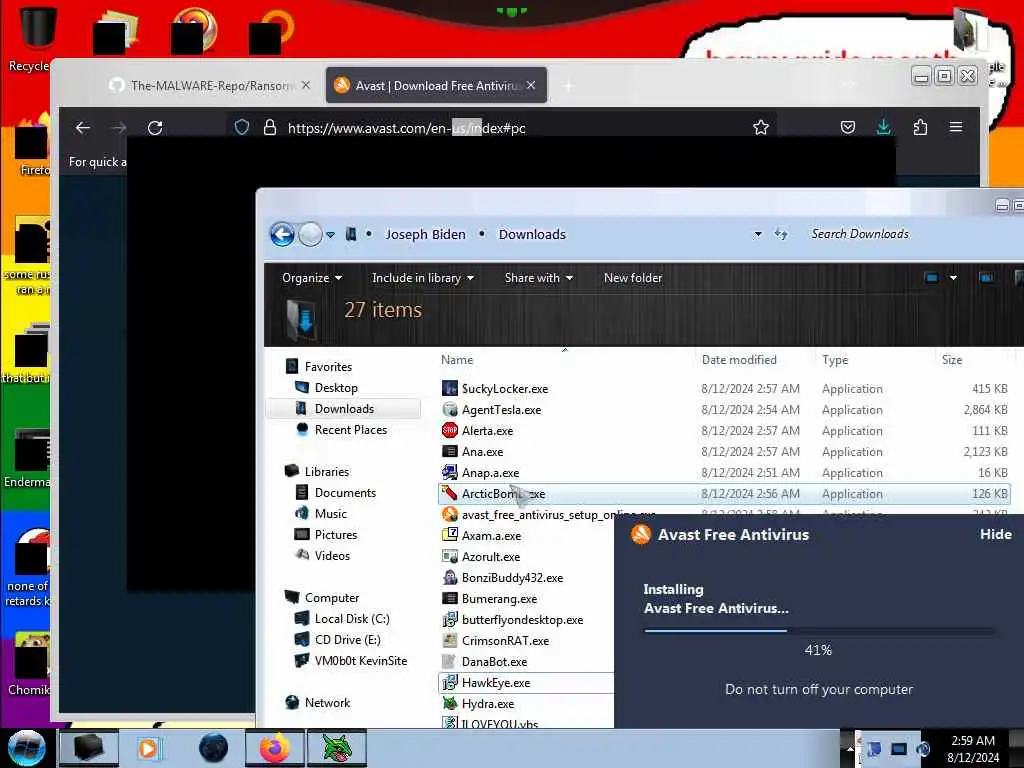Hide the Avast installer popup
This screenshot has width=1024, height=768.
click(x=995, y=534)
